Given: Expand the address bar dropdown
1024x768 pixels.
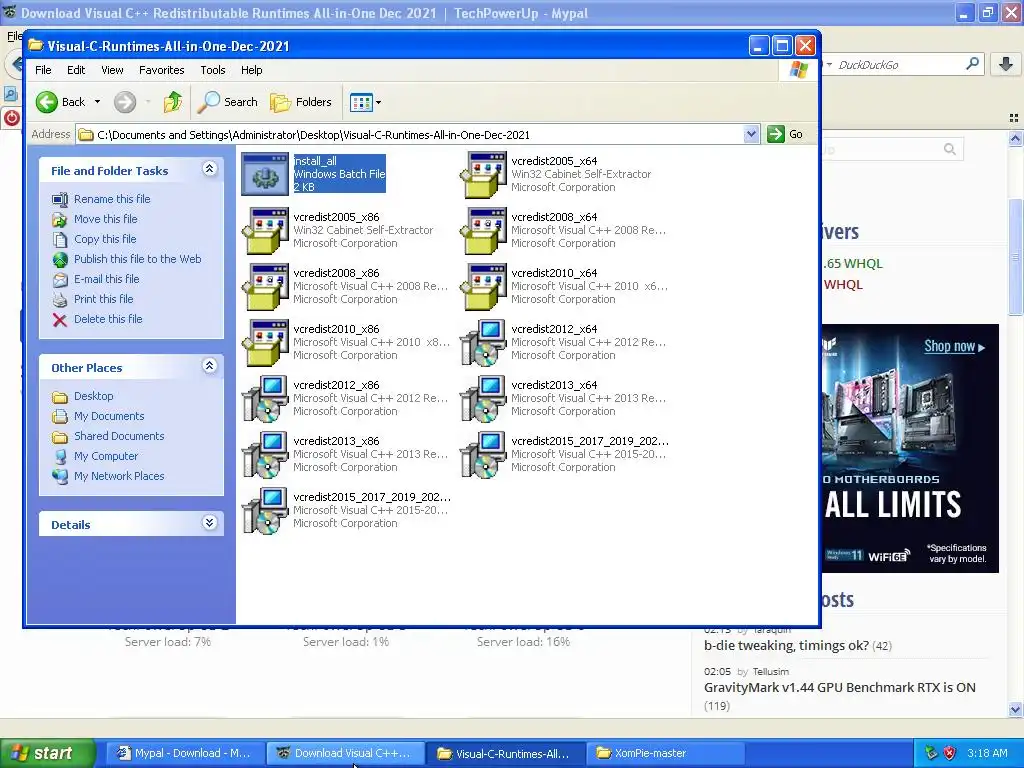Looking at the screenshot, I should point(751,135).
